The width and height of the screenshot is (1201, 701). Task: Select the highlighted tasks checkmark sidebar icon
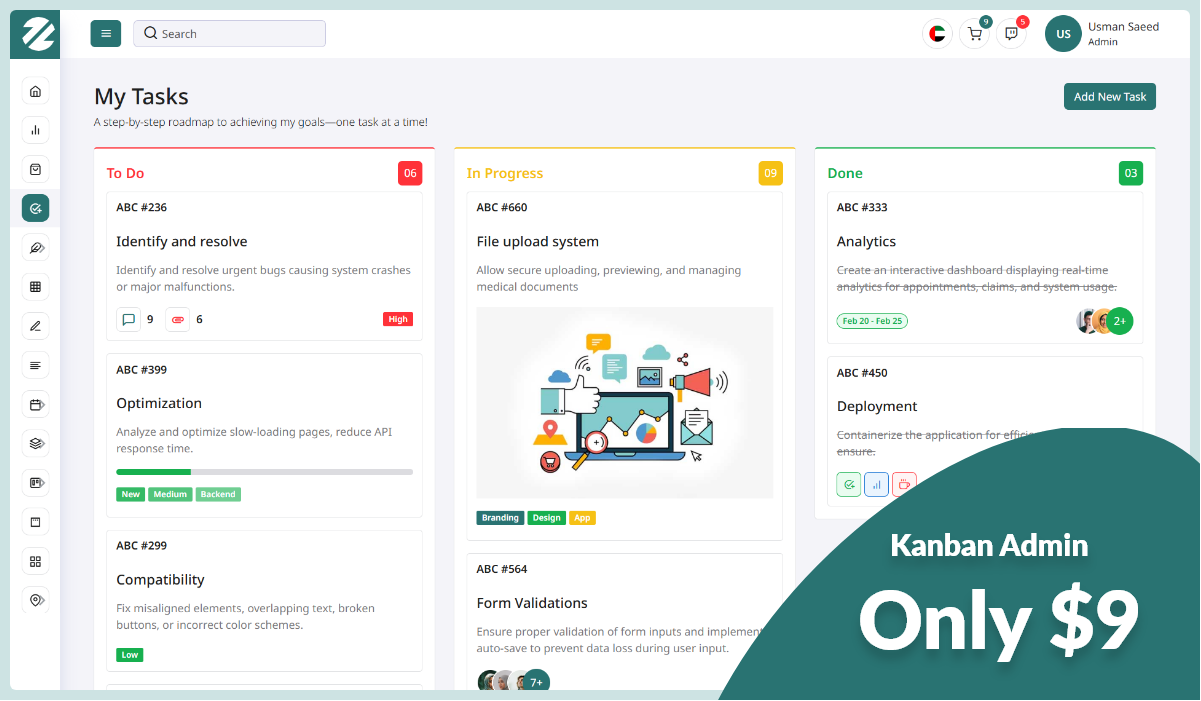35,208
